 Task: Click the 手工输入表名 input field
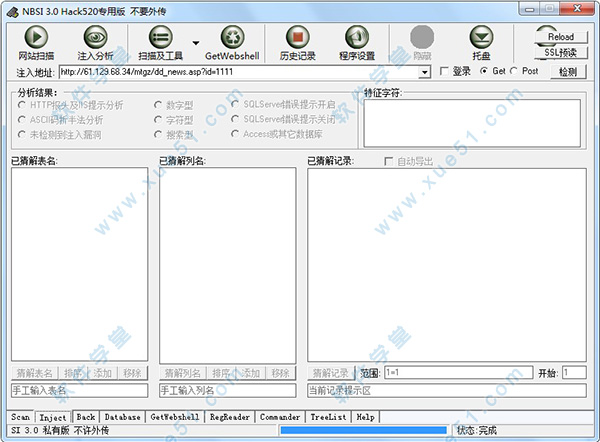pyautogui.click(x=80, y=391)
